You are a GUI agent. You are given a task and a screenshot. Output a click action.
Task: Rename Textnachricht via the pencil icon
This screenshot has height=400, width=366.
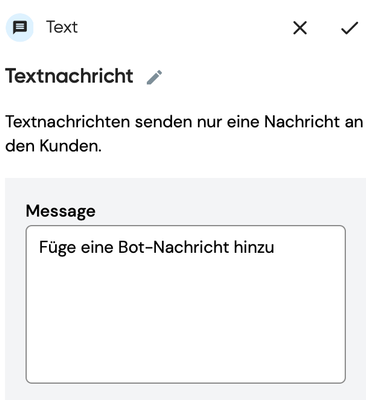(154, 77)
